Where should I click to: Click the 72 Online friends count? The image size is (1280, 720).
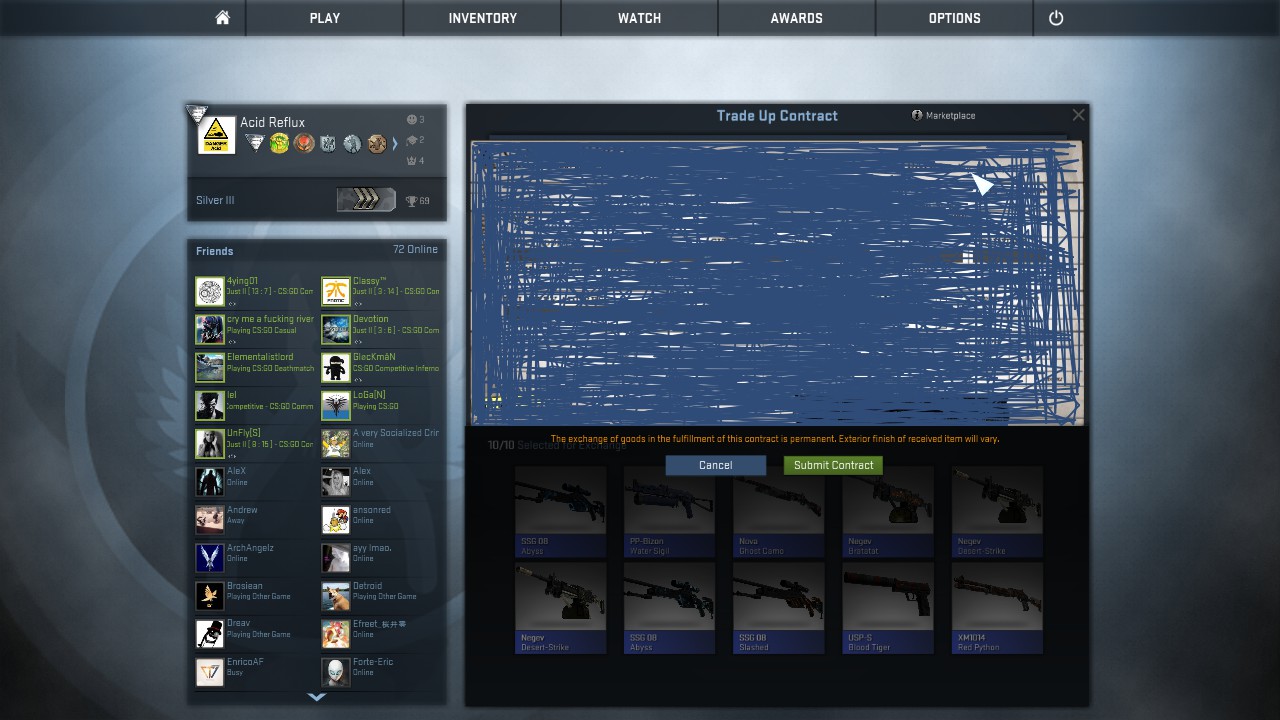(x=415, y=249)
